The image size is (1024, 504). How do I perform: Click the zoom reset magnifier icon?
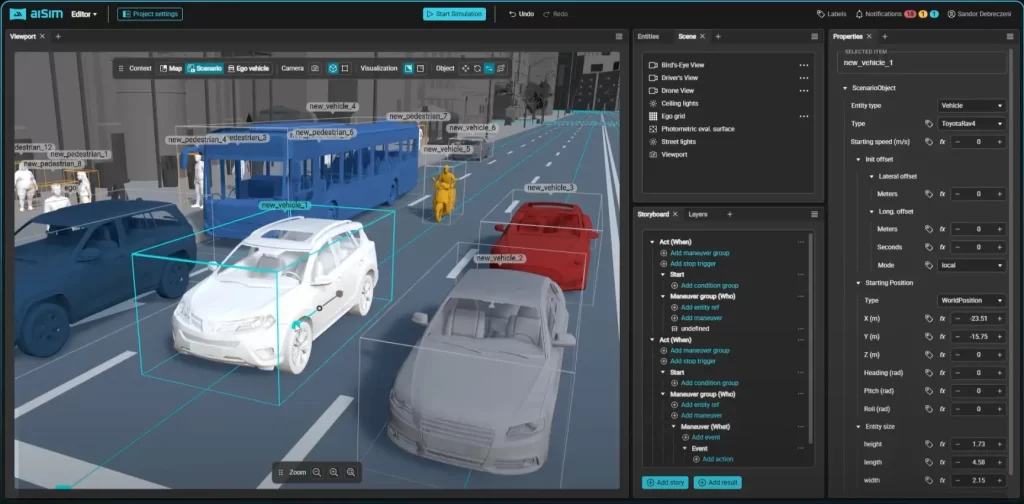(x=351, y=472)
